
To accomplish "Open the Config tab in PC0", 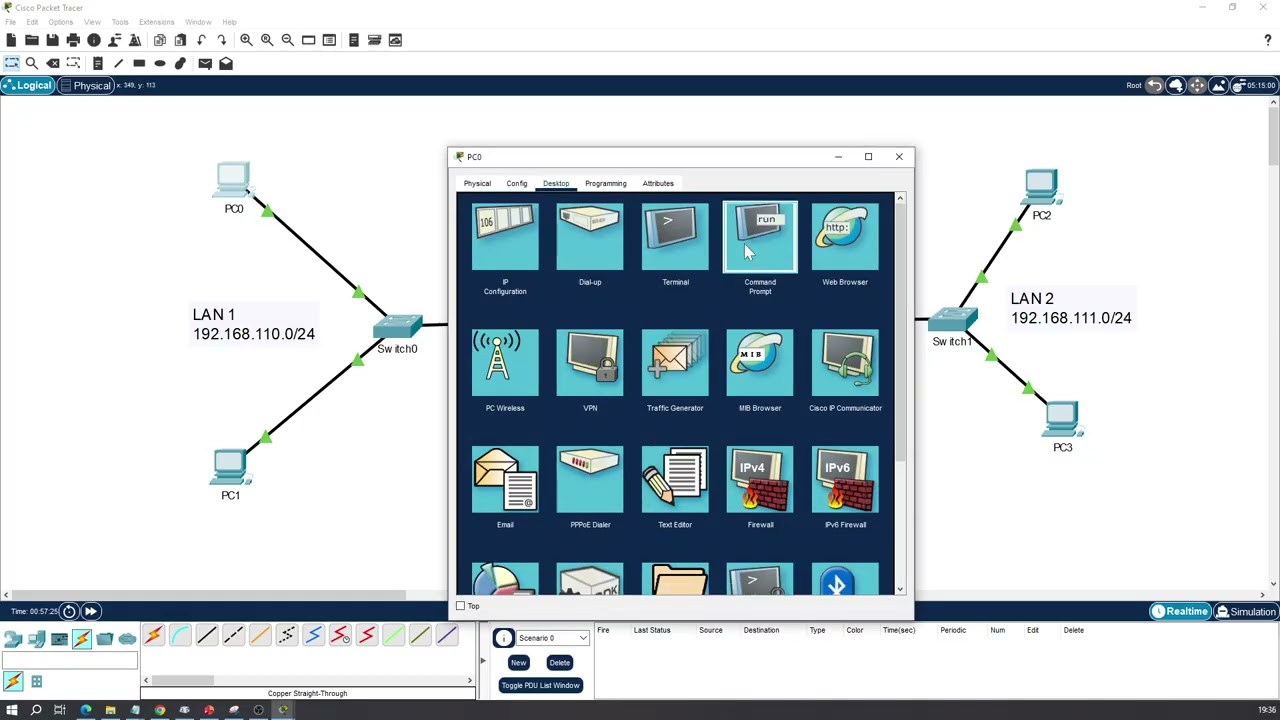I will point(516,183).
